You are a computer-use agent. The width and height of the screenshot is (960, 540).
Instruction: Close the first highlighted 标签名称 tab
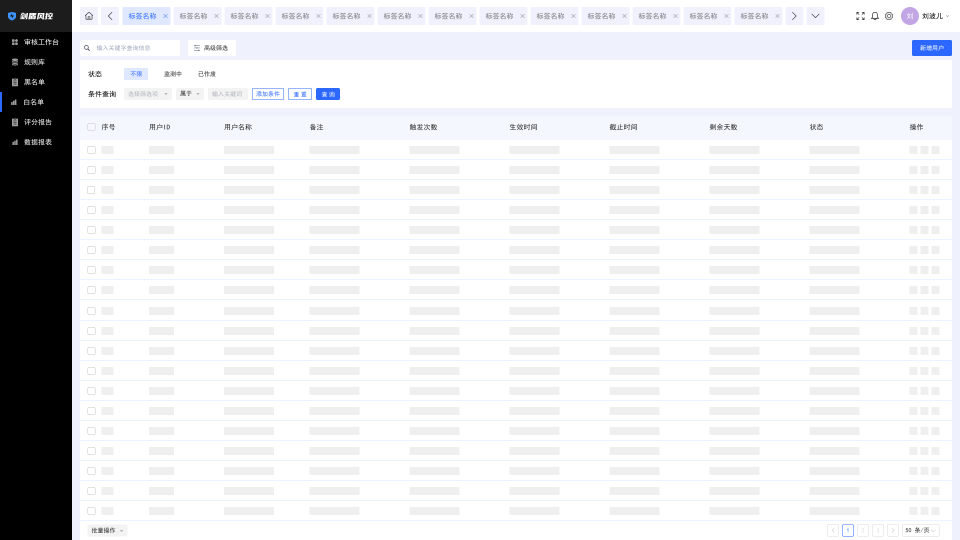point(165,16)
